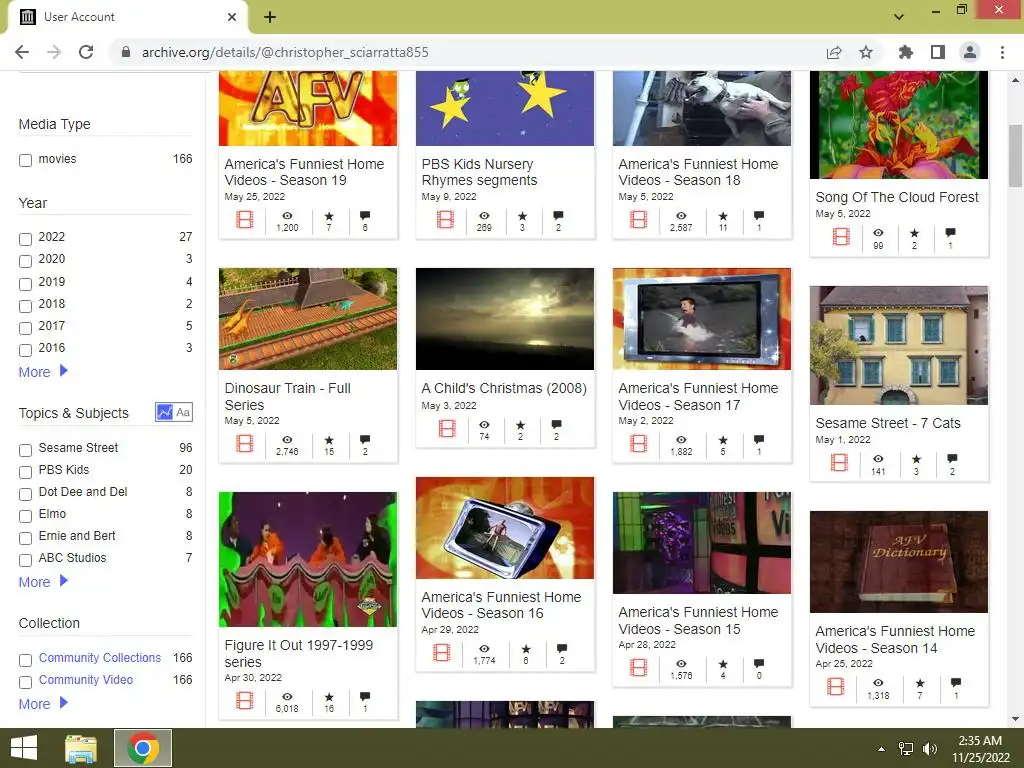Check the Sesame Street topic filter
This screenshot has width=1024, height=768.
[x=25, y=450]
